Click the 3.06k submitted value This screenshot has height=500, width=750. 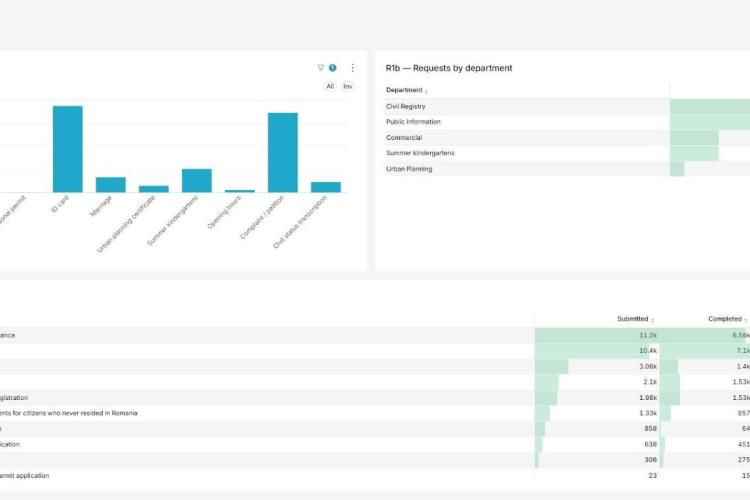648,367
